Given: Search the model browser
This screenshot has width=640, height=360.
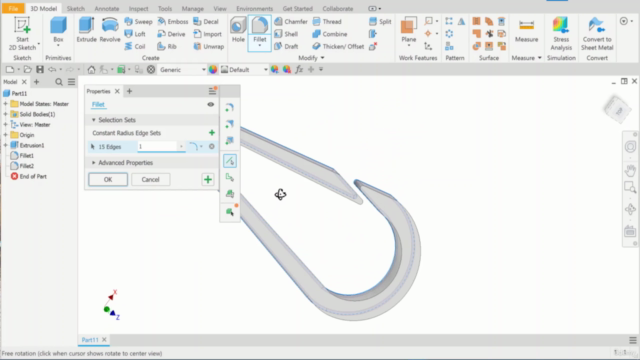Looking at the screenshot, I should 59,82.
